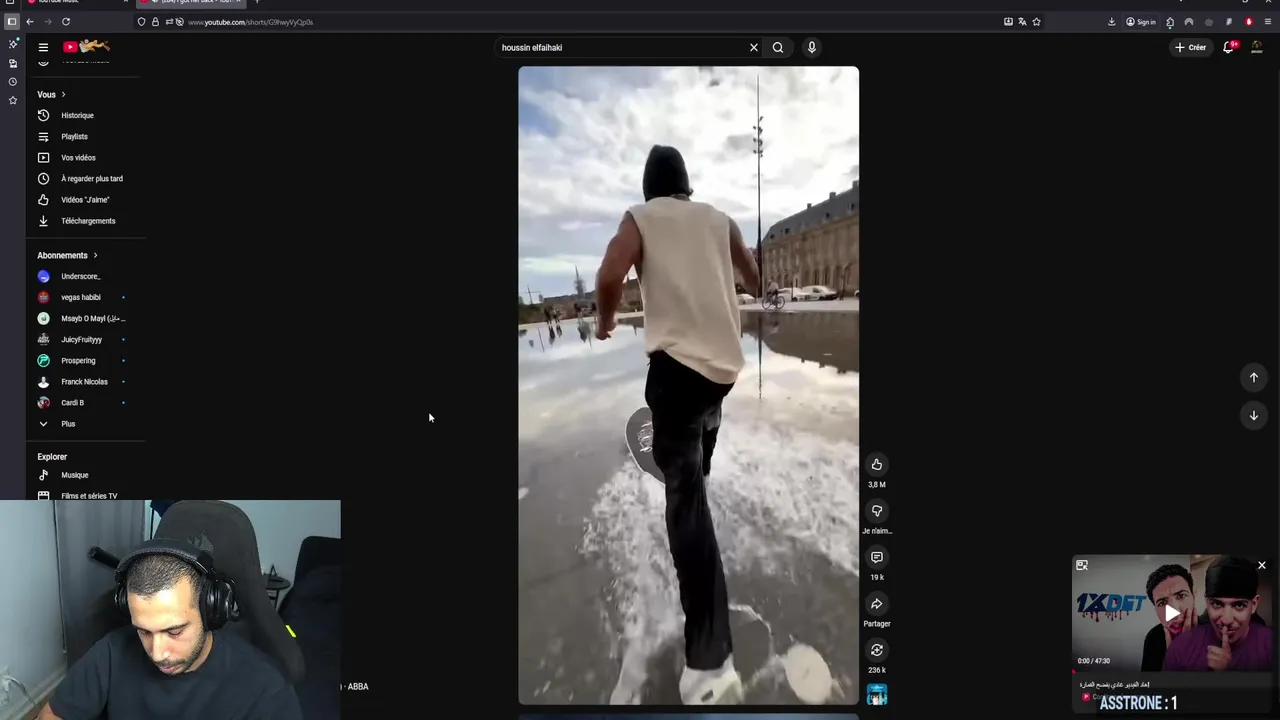Open the browser application menu

(x=1268, y=22)
